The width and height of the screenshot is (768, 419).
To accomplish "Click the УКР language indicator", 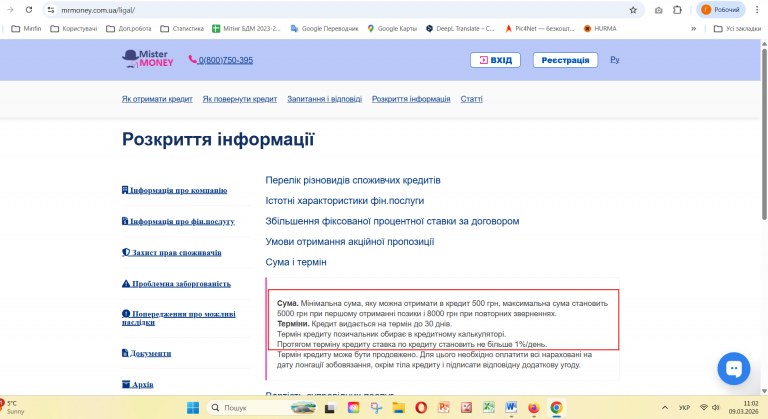I will coord(684,408).
